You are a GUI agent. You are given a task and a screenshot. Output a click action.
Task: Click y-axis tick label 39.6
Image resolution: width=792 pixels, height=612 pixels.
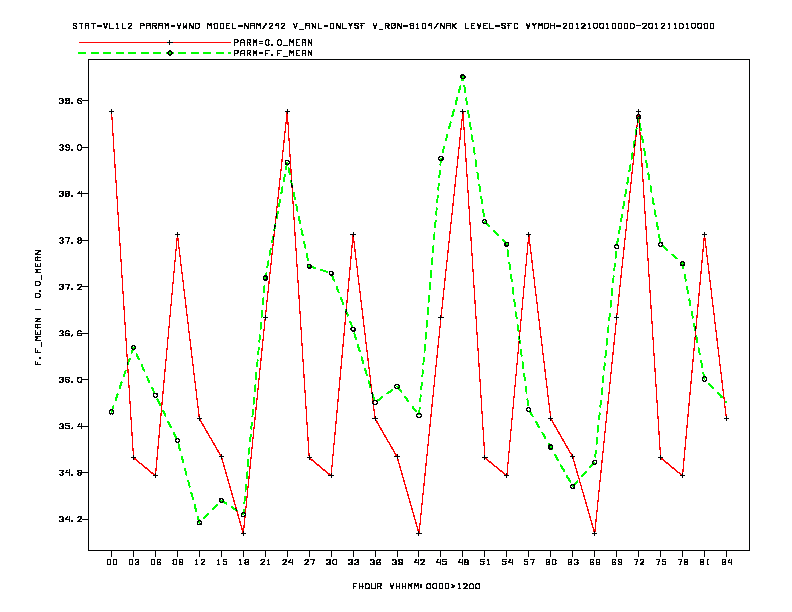70,101
